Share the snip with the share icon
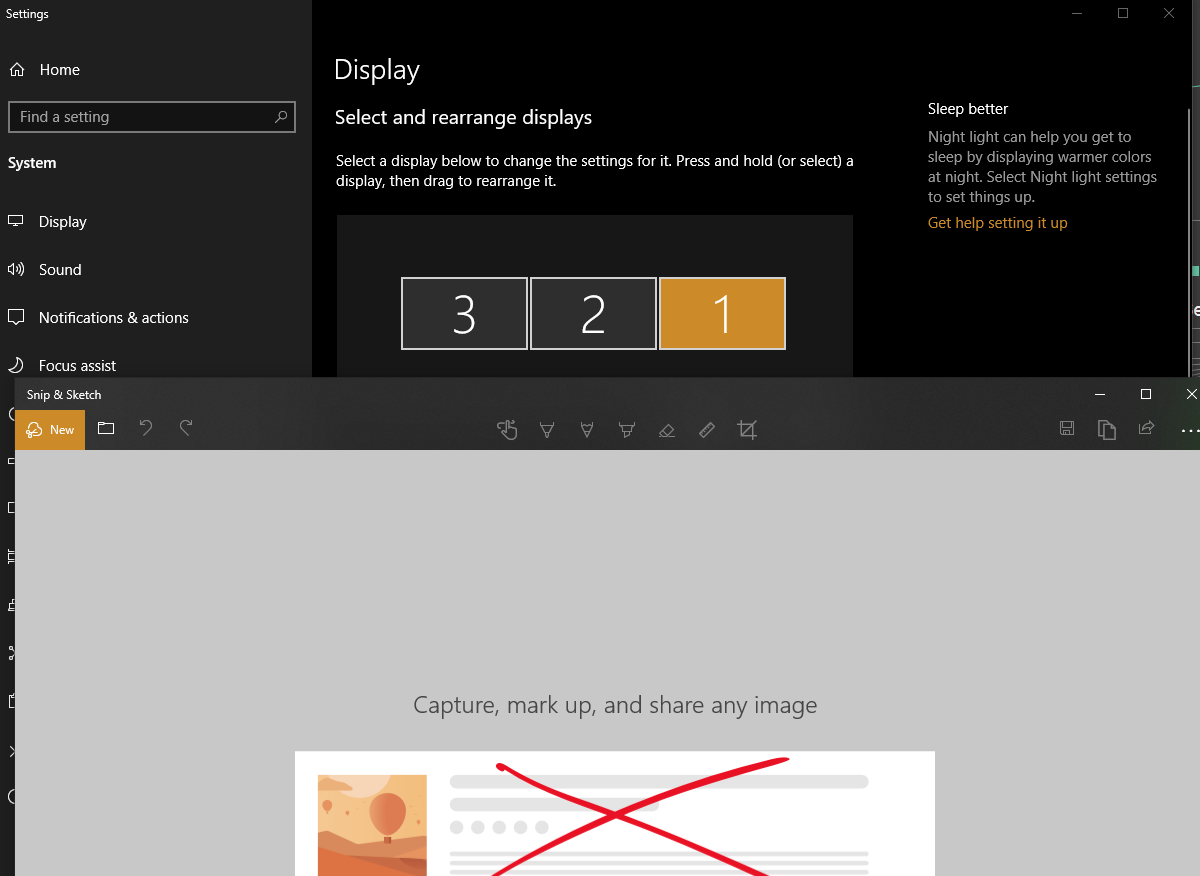This screenshot has width=1200, height=876. [x=1146, y=429]
